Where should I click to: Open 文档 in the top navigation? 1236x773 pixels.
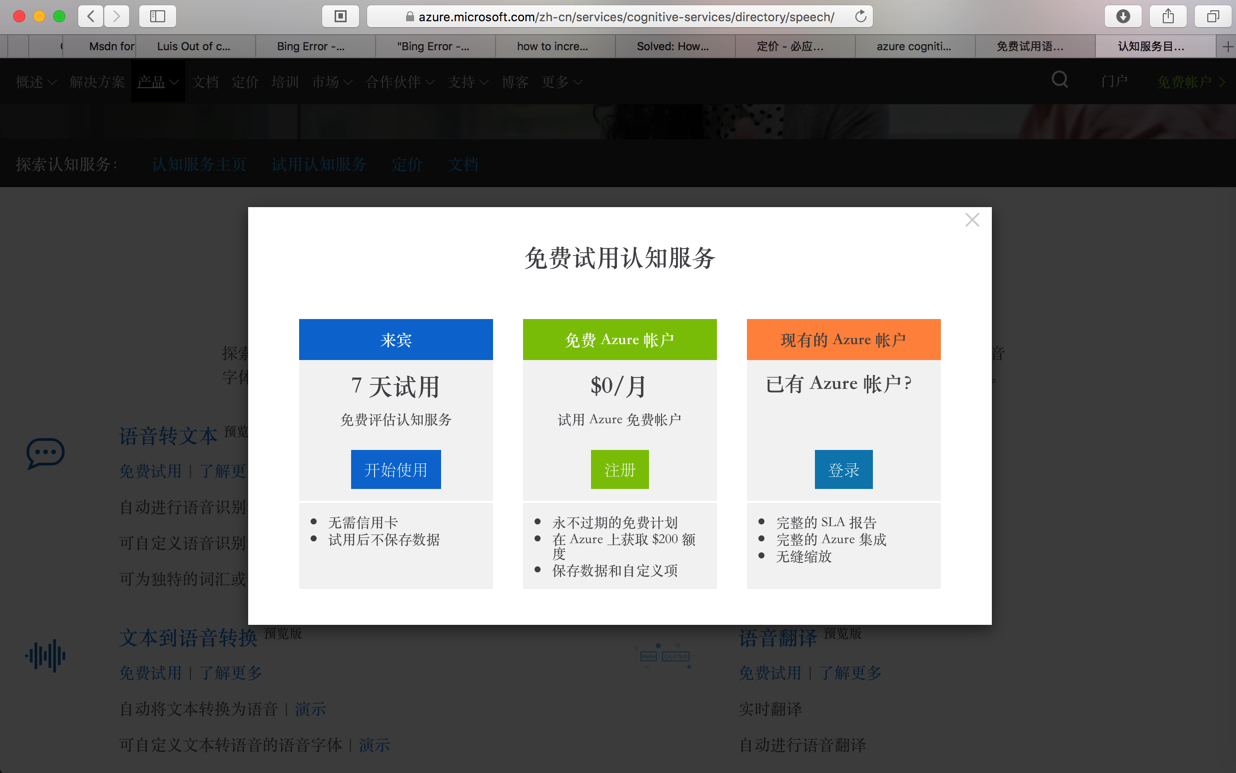coord(205,82)
